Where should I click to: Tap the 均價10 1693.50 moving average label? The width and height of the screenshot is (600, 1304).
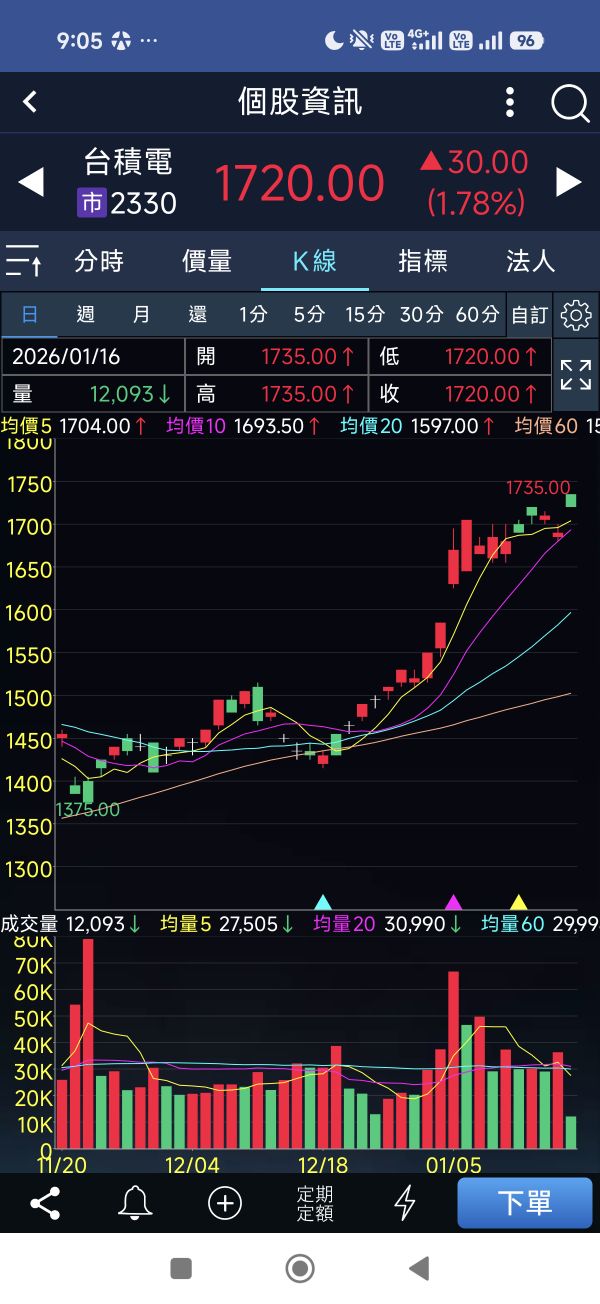point(244,426)
